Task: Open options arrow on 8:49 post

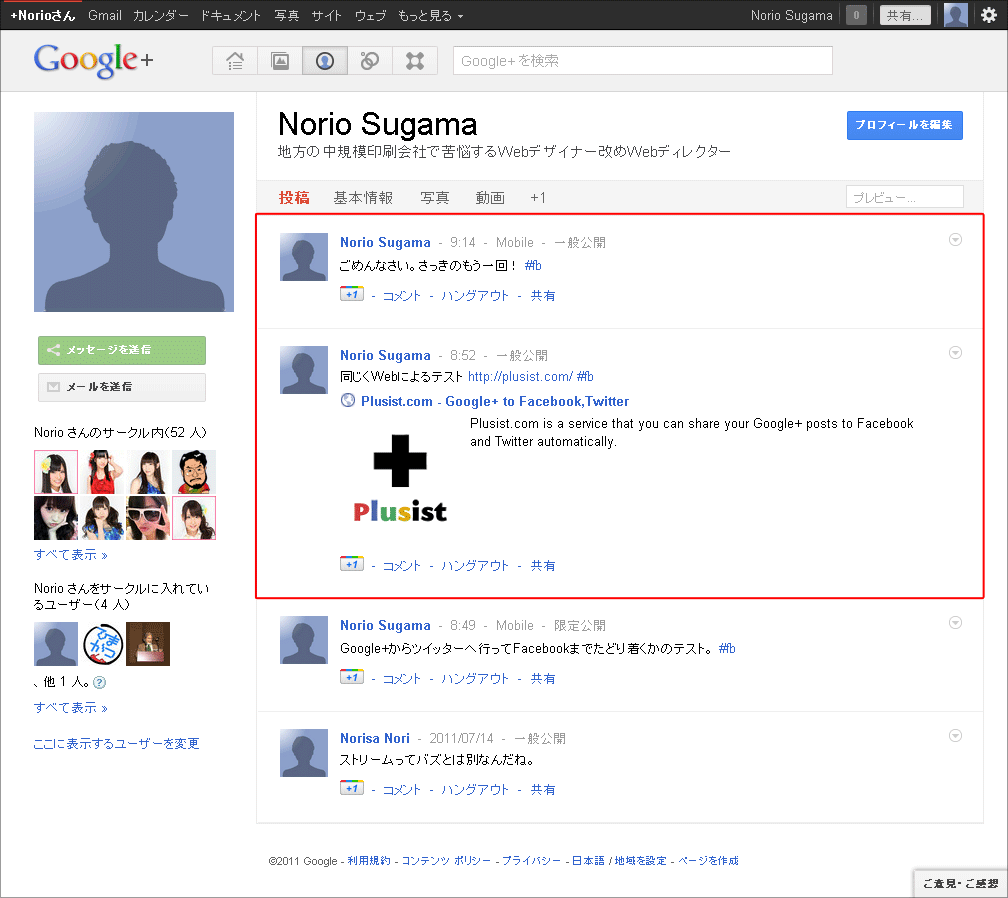Action: click(955, 622)
